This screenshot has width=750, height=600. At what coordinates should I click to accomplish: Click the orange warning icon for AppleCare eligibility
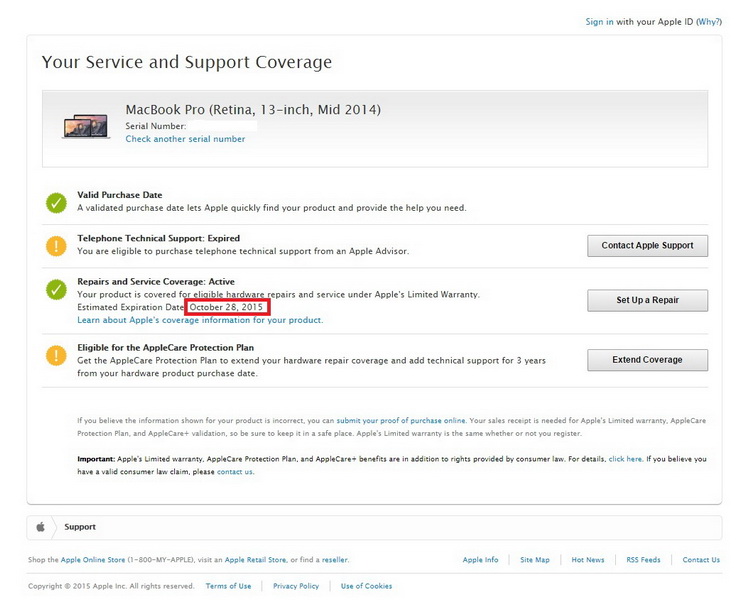pos(57,354)
